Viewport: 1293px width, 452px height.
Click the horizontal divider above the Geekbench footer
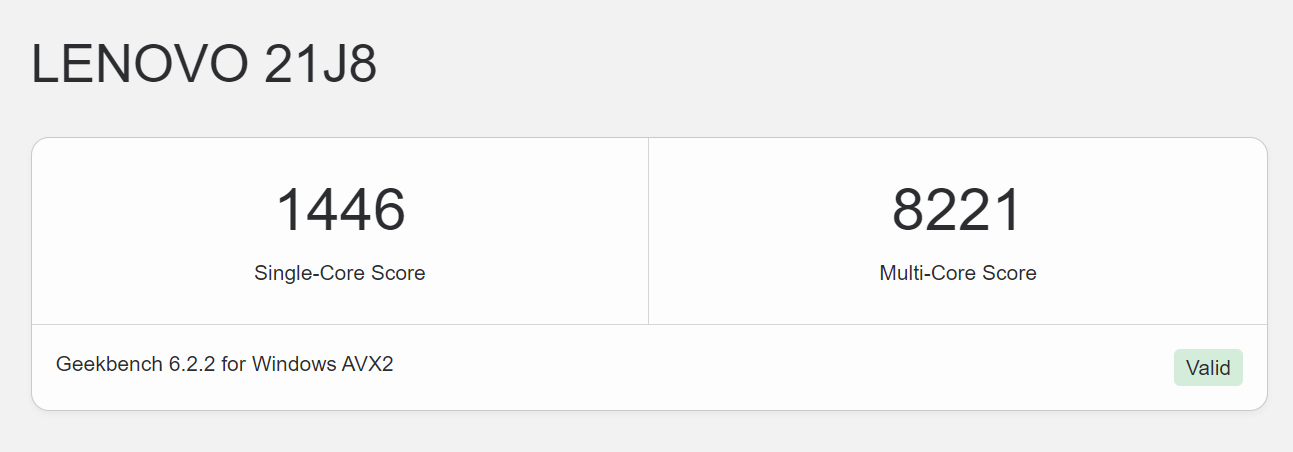tap(648, 324)
